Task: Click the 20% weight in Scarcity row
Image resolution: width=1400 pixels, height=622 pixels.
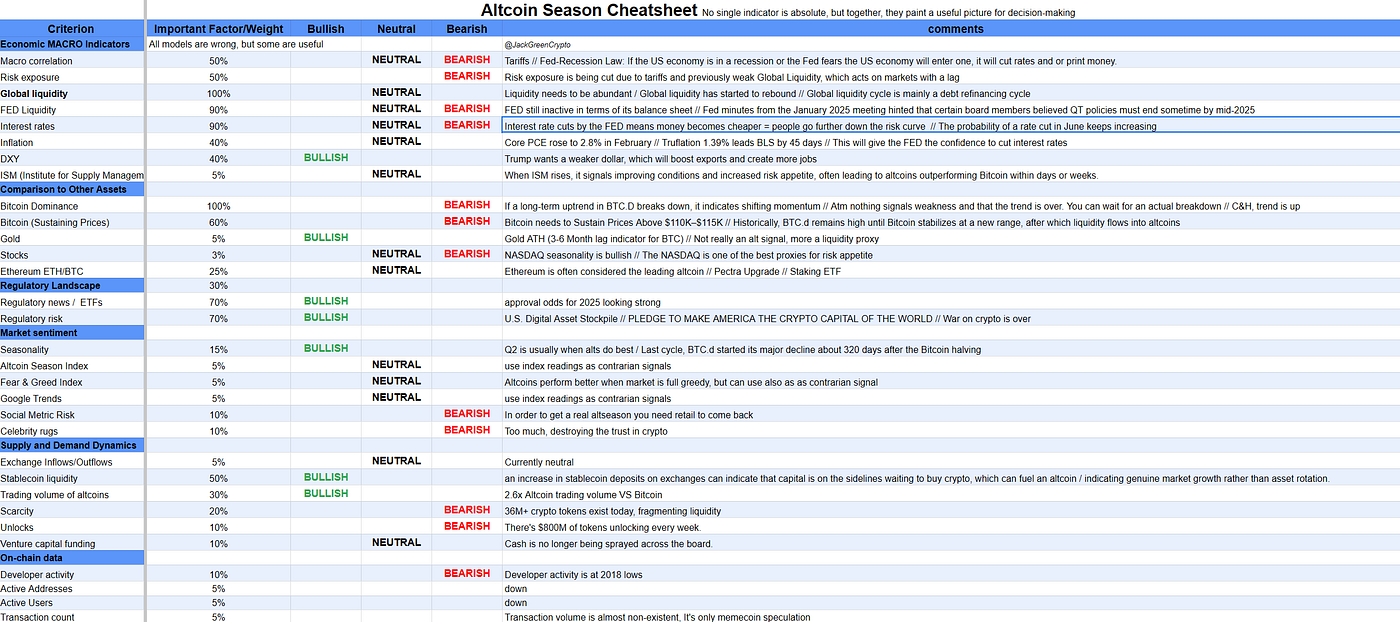Action: click(x=219, y=511)
